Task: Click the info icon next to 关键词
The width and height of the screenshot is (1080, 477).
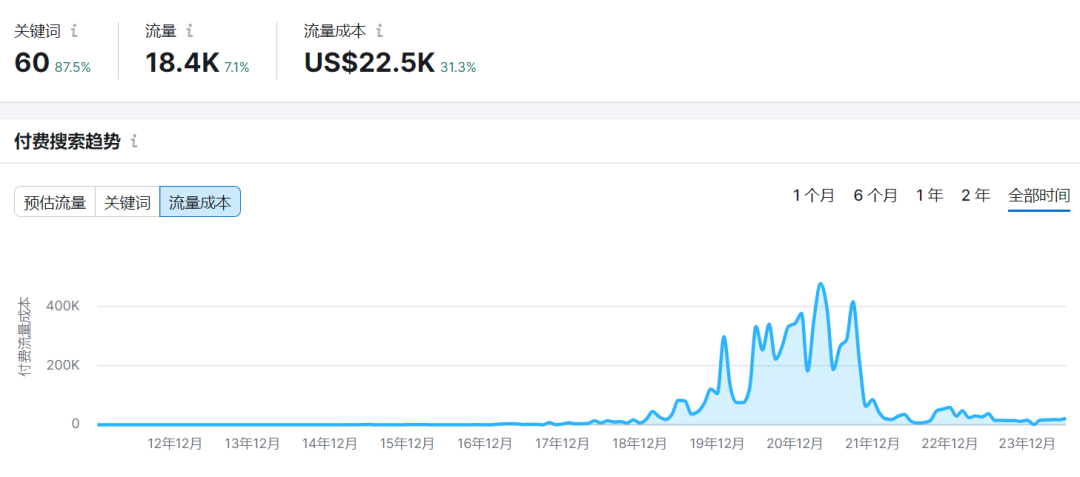Action: point(74,31)
